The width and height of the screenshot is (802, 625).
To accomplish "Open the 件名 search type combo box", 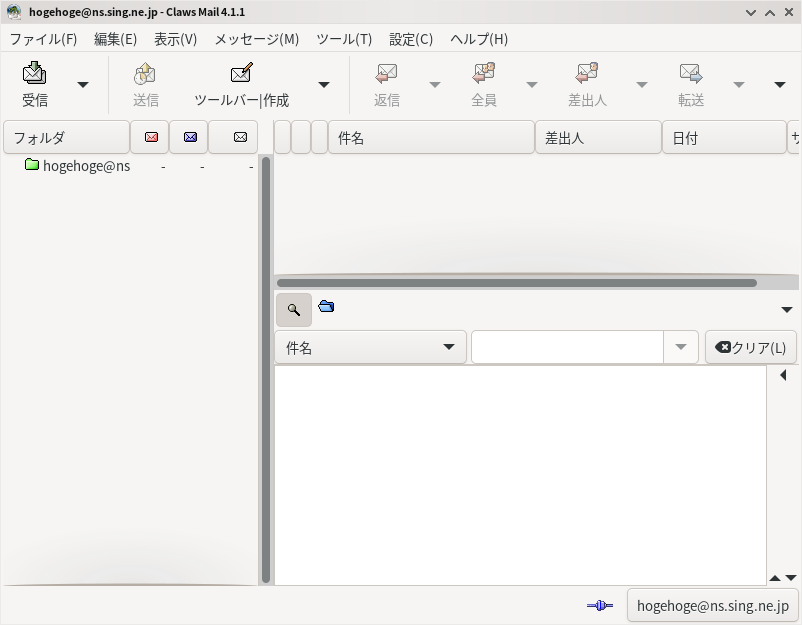I will 370,347.
